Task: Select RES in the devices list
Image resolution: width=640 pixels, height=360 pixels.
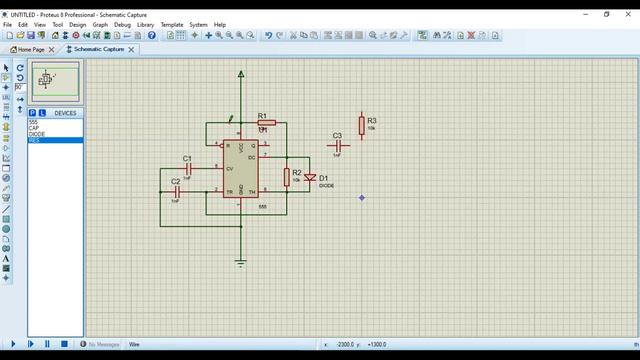Action: 55,140
